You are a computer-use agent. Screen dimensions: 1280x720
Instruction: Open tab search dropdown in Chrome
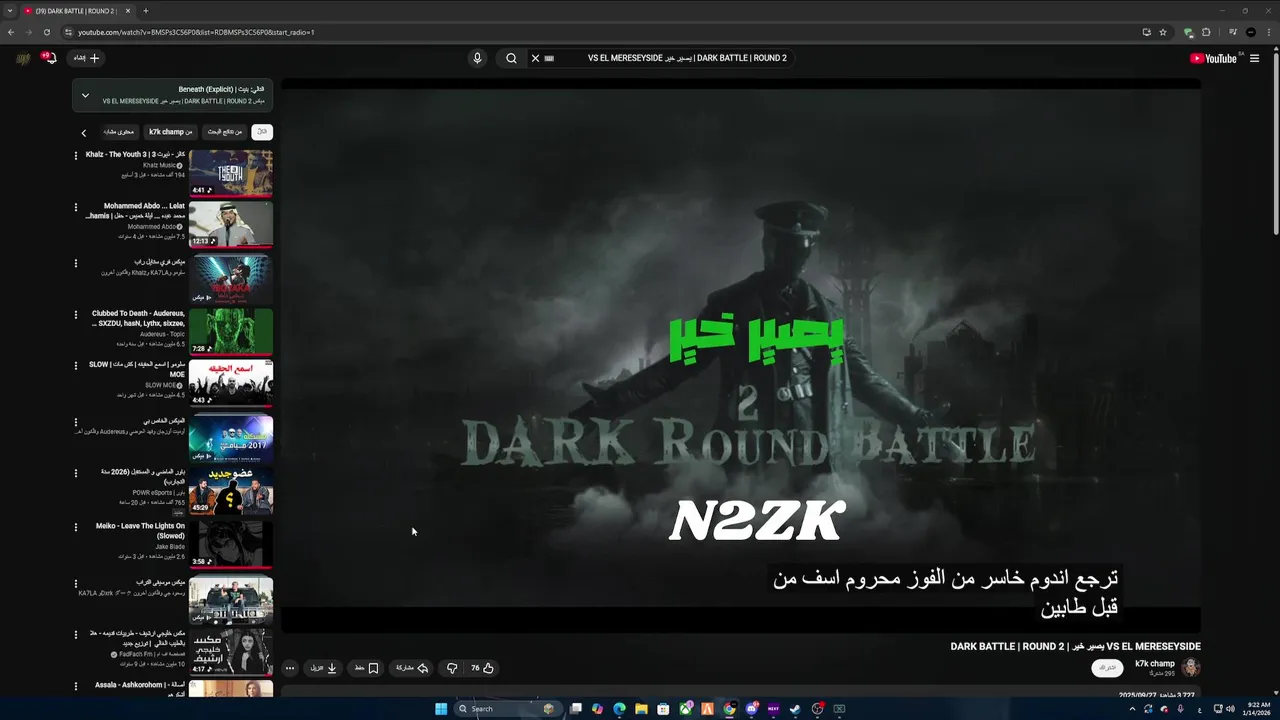(x=8, y=11)
